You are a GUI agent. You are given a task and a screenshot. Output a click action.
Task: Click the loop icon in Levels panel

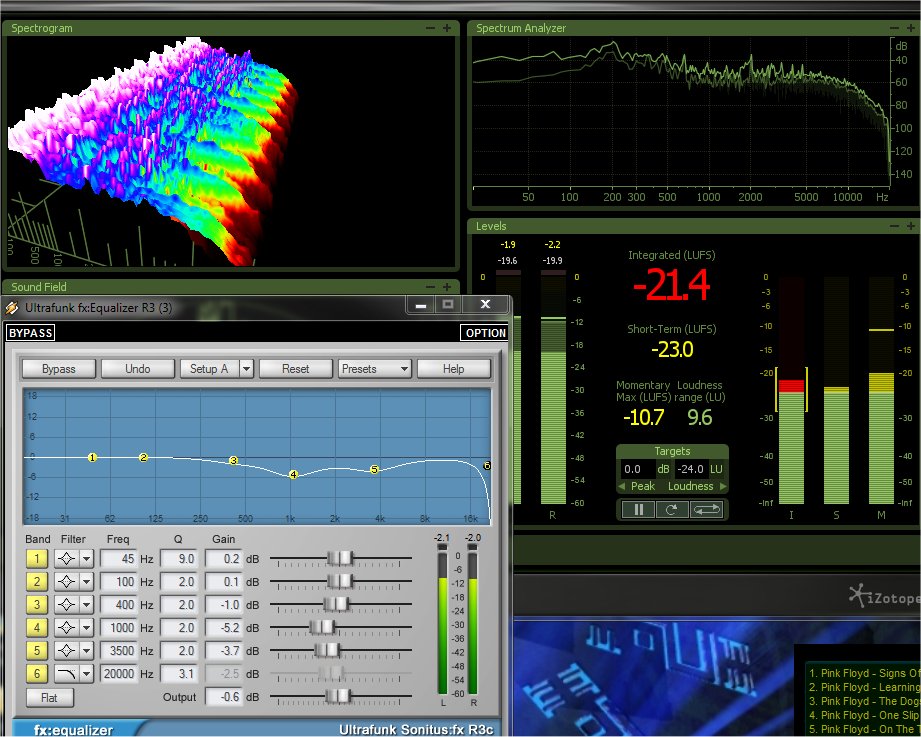coord(707,509)
